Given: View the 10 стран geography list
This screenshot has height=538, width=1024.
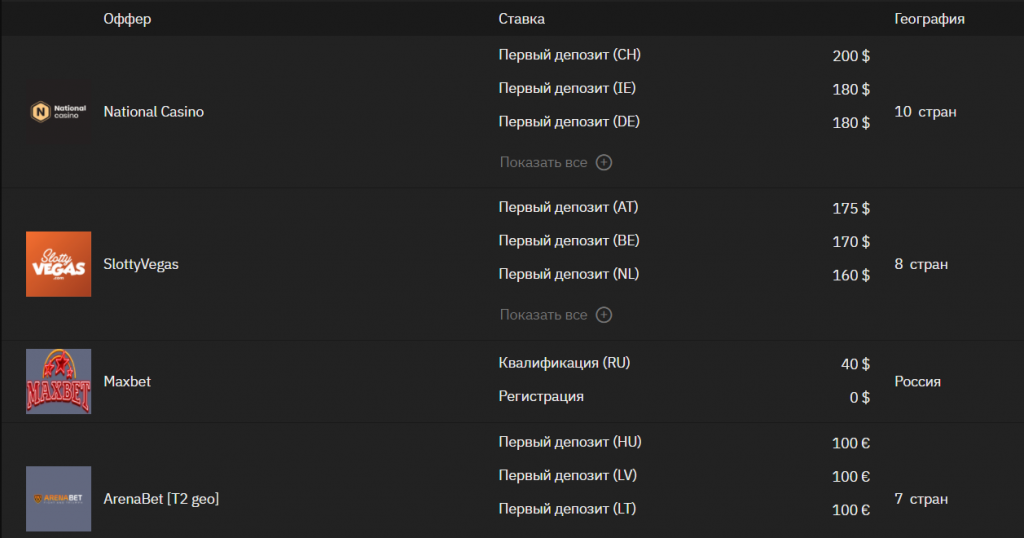Looking at the screenshot, I should [x=925, y=112].
